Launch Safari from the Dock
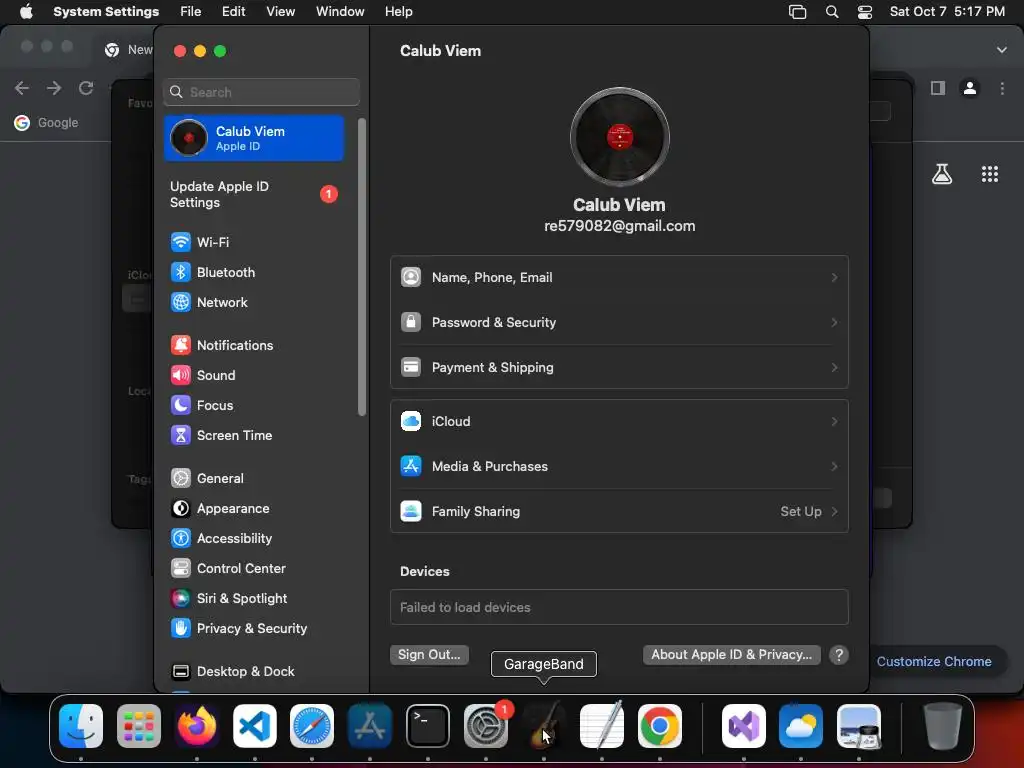This screenshot has width=1024, height=768. click(312, 726)
